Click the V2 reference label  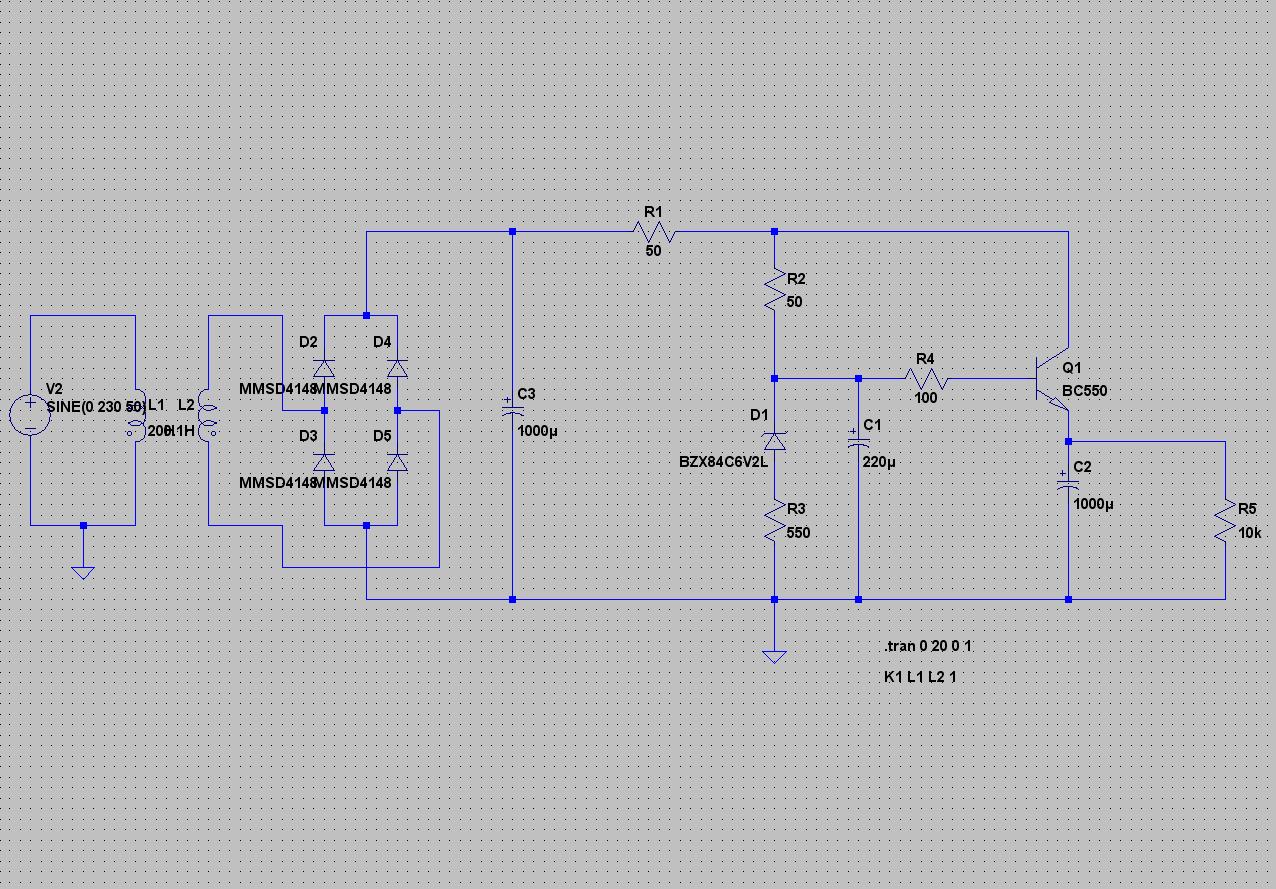[55, 389]
